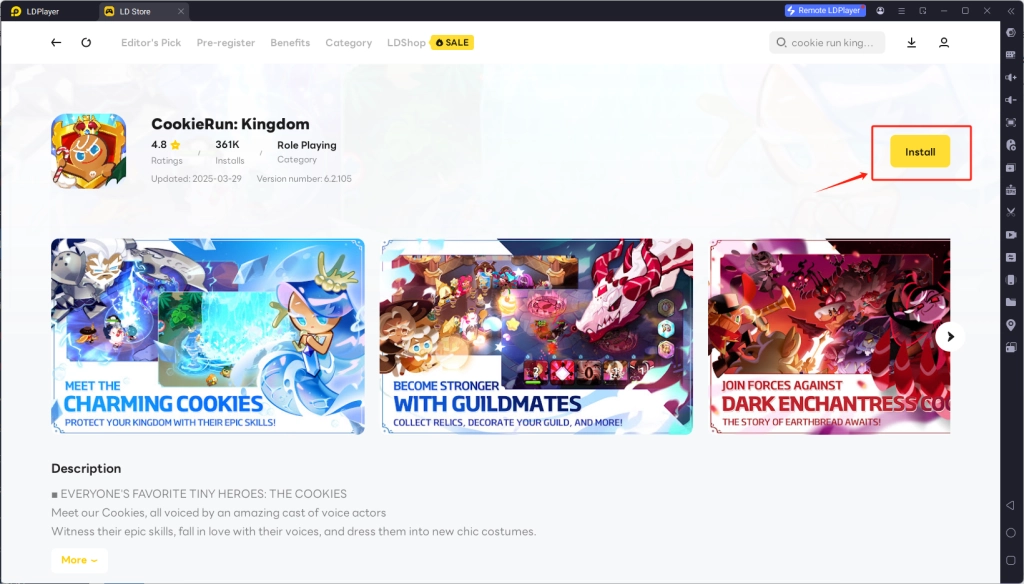The width and height of the screenshot is (1024, 584).
Task: Open the video recorder icon
Action: coord(1011,235)
